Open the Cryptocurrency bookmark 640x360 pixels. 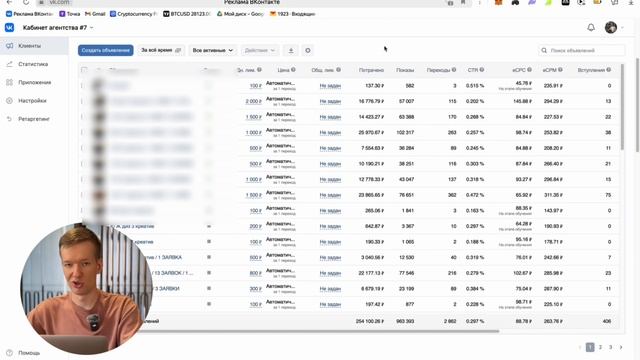133,14
